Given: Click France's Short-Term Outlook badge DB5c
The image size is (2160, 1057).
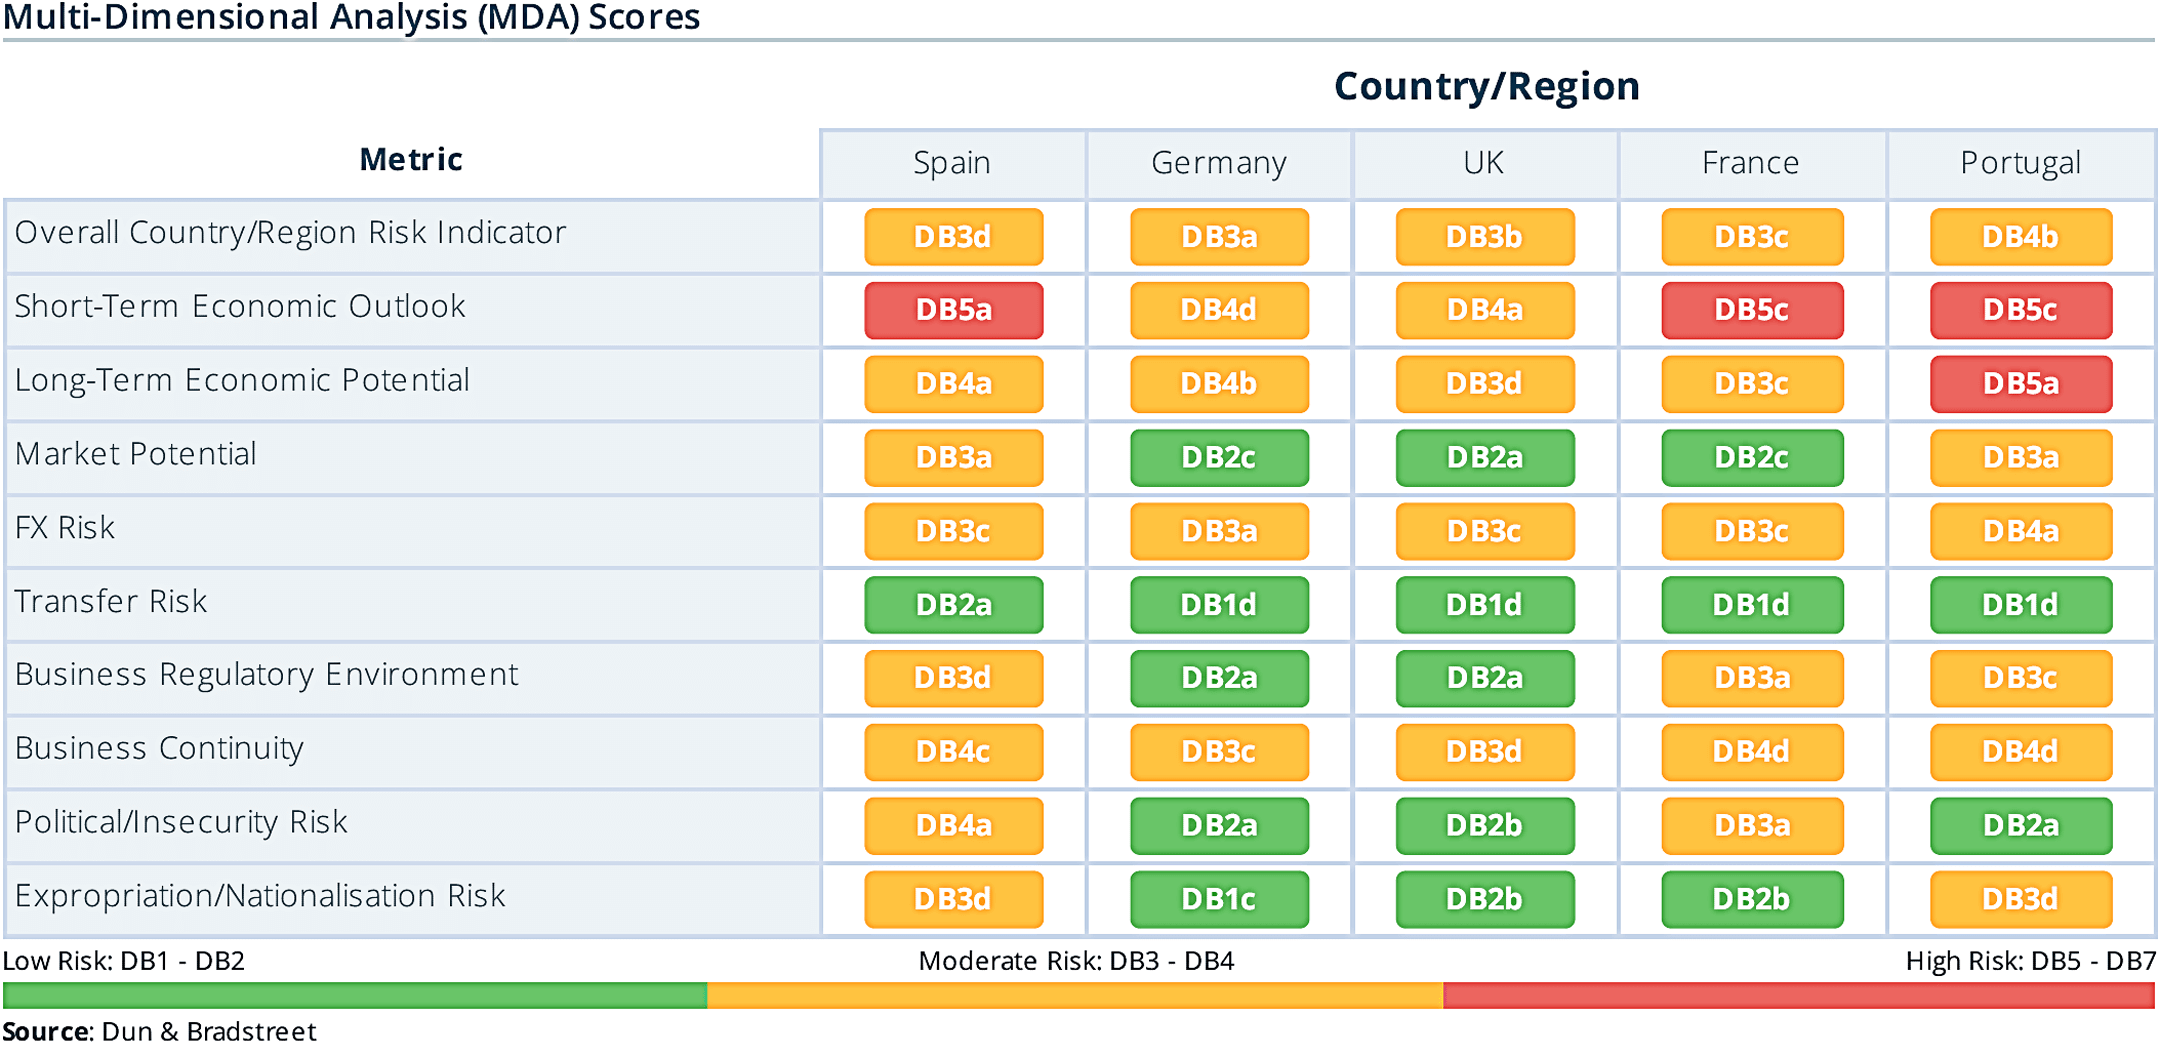Looking at the screenshot, I should (1752, 310).
